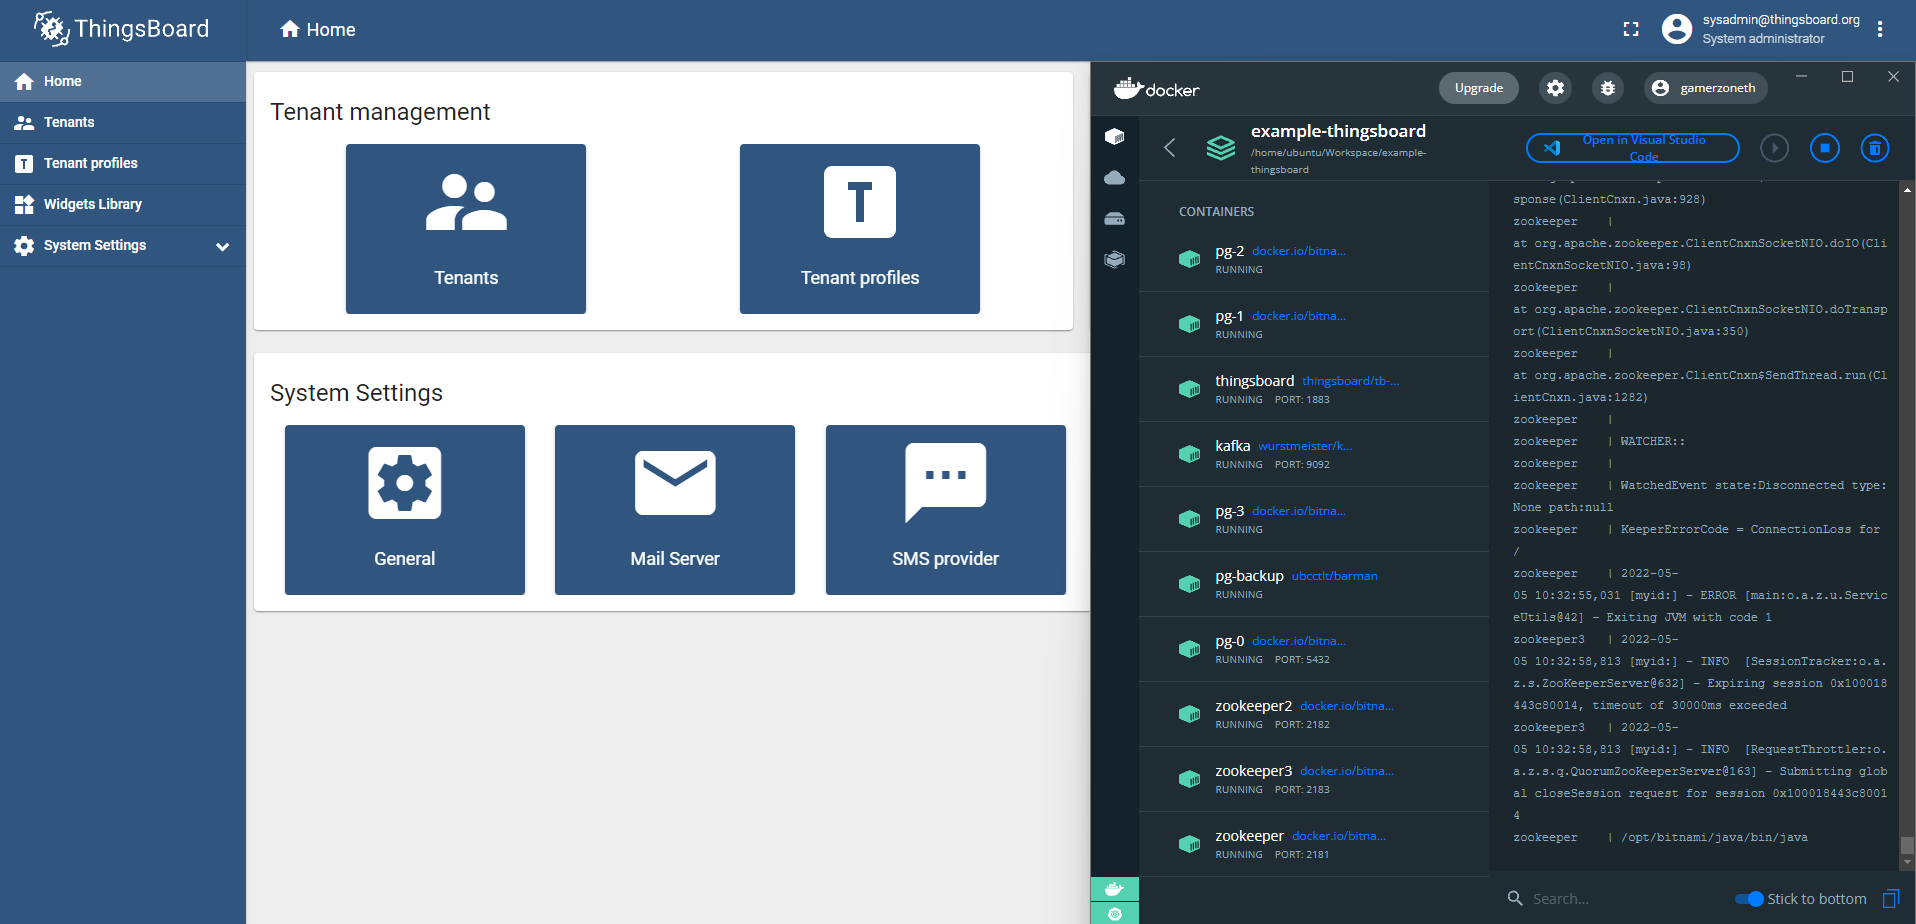Copy logs with the clipboard icon
This screenshot has width=1916, height=924.
1891,899
